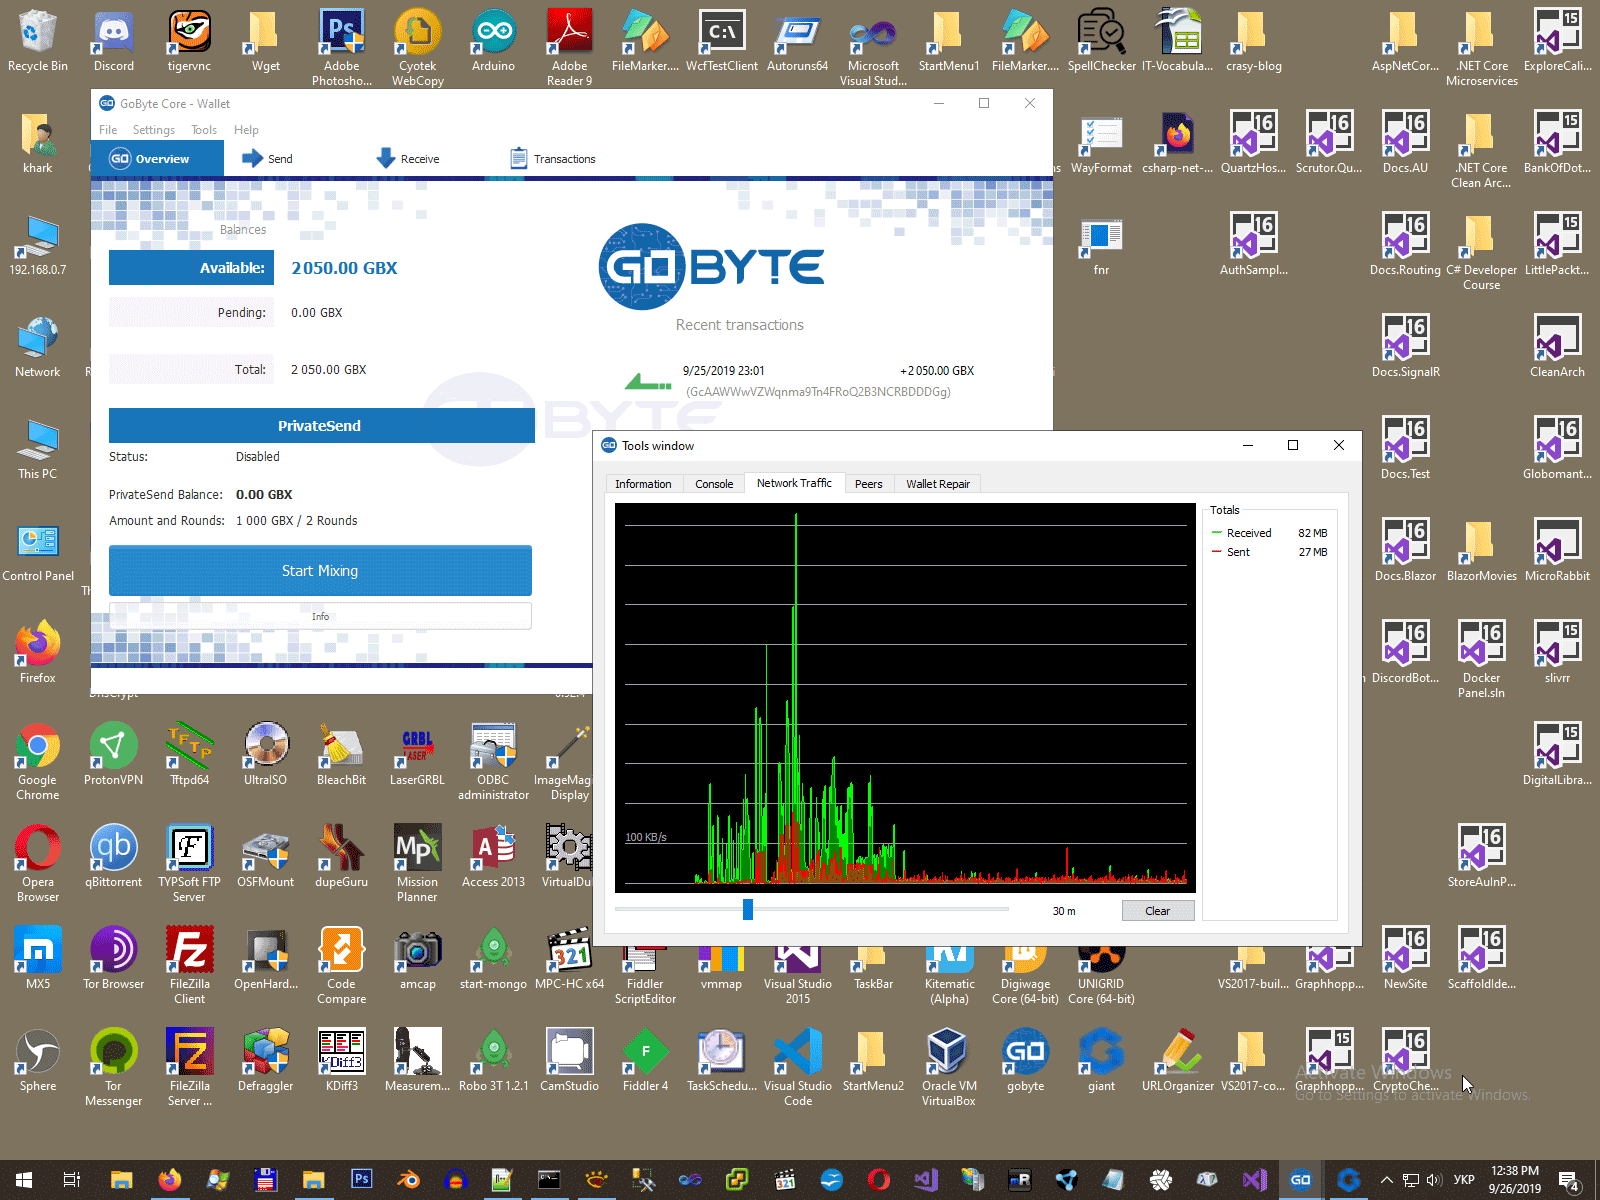The width and height of the screenshot is (1600, 1200).
Task: Select the Adobe Reader 9 desktop icon
Action: point(570,47)
